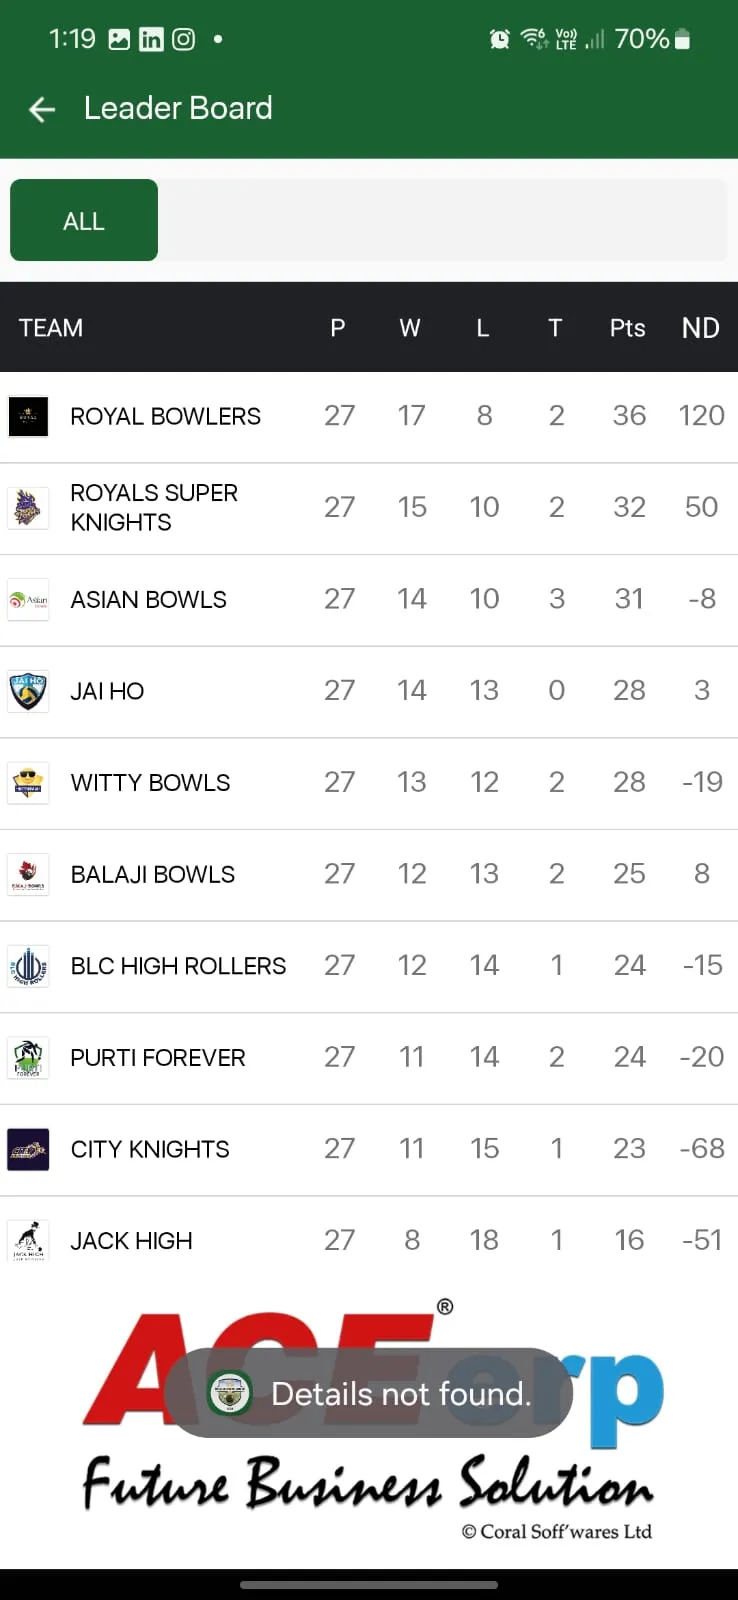
Task: Tap the ND column header
Action: [x=700, y=327]
